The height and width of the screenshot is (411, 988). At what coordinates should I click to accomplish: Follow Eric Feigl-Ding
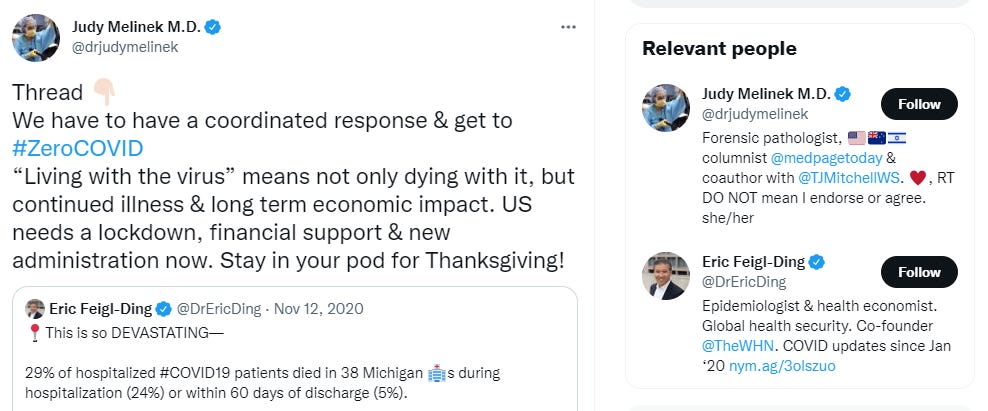[919, 272]
